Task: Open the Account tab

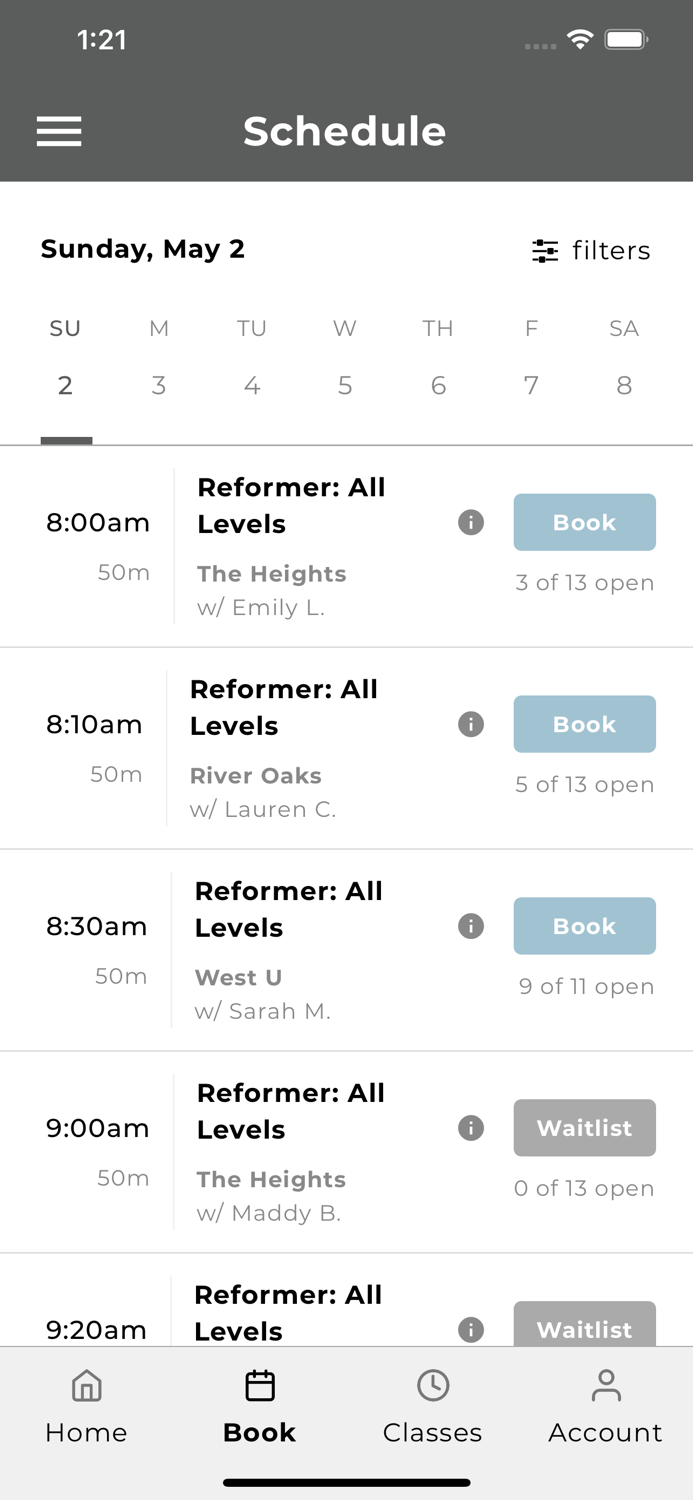Action: [605, 1407]
